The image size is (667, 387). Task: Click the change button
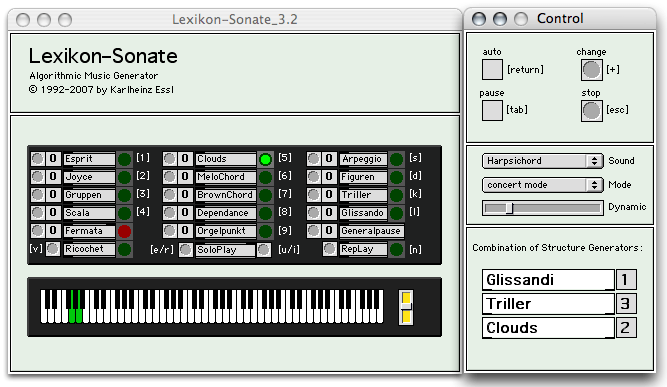[x=592, y=70]
